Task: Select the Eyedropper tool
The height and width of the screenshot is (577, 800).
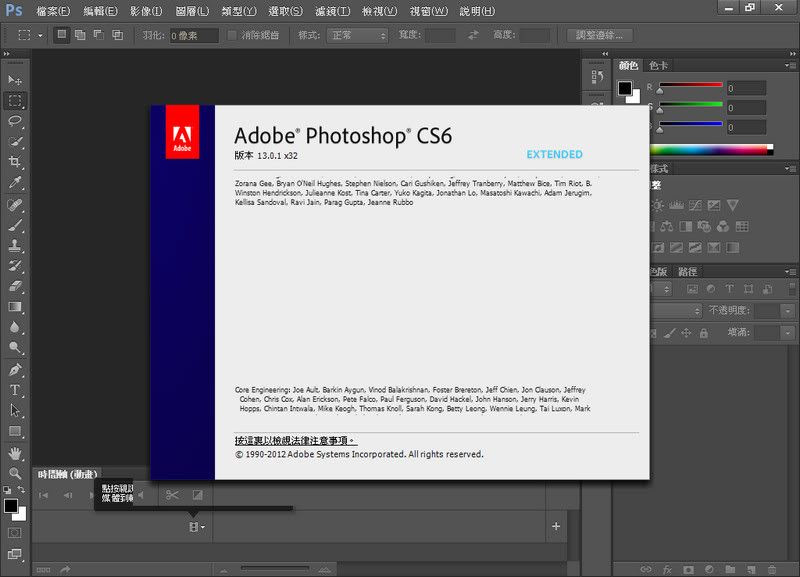Action: [15, 182]
